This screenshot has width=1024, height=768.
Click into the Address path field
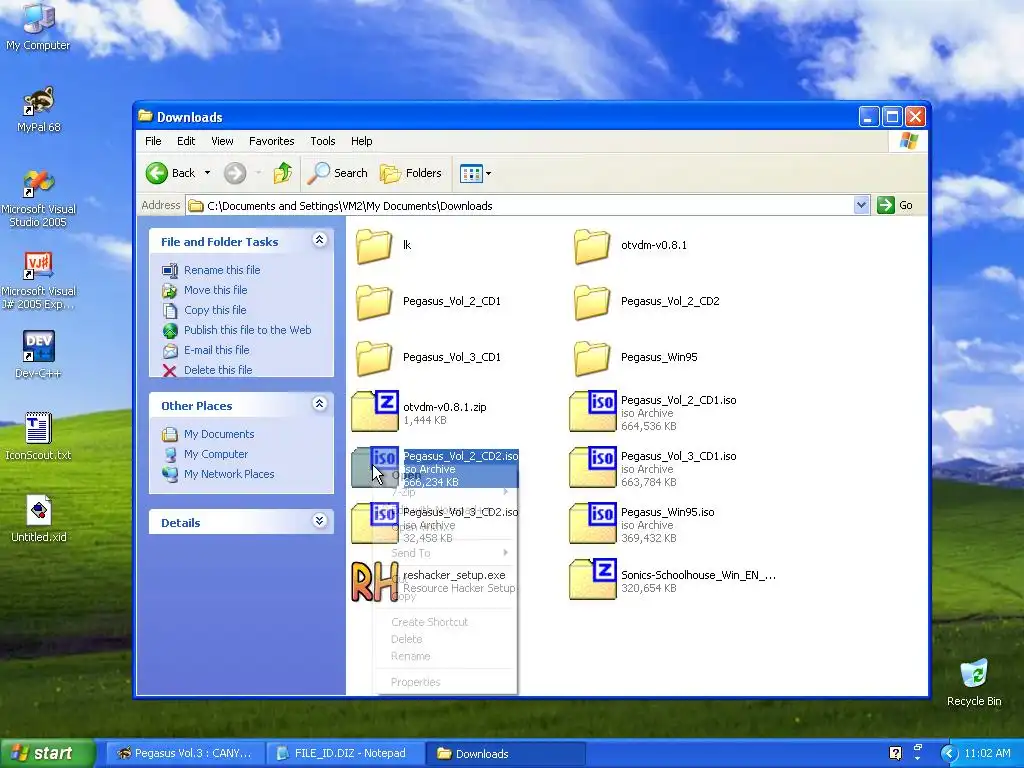pyautogui.click(x=520, y=206)
